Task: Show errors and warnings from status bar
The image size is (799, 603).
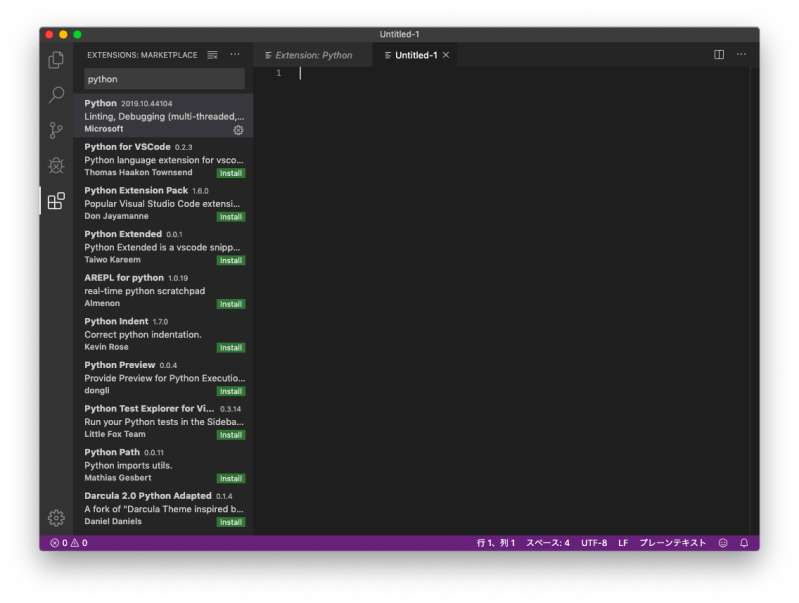Action: coord(69,543)
